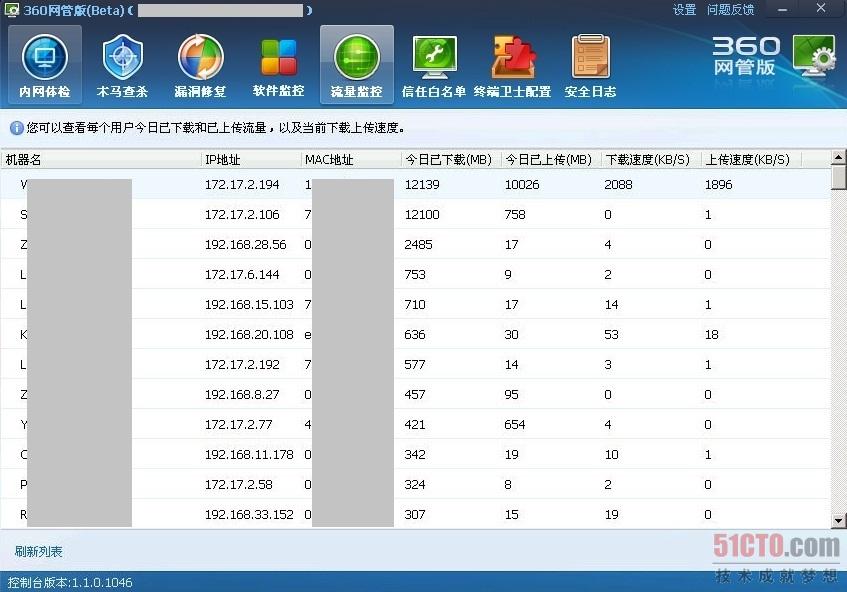The height and width of the screenshot is (592, 847).
Task: Select the row with IP 172.17.6.144
Action: (x=415, y=274)
